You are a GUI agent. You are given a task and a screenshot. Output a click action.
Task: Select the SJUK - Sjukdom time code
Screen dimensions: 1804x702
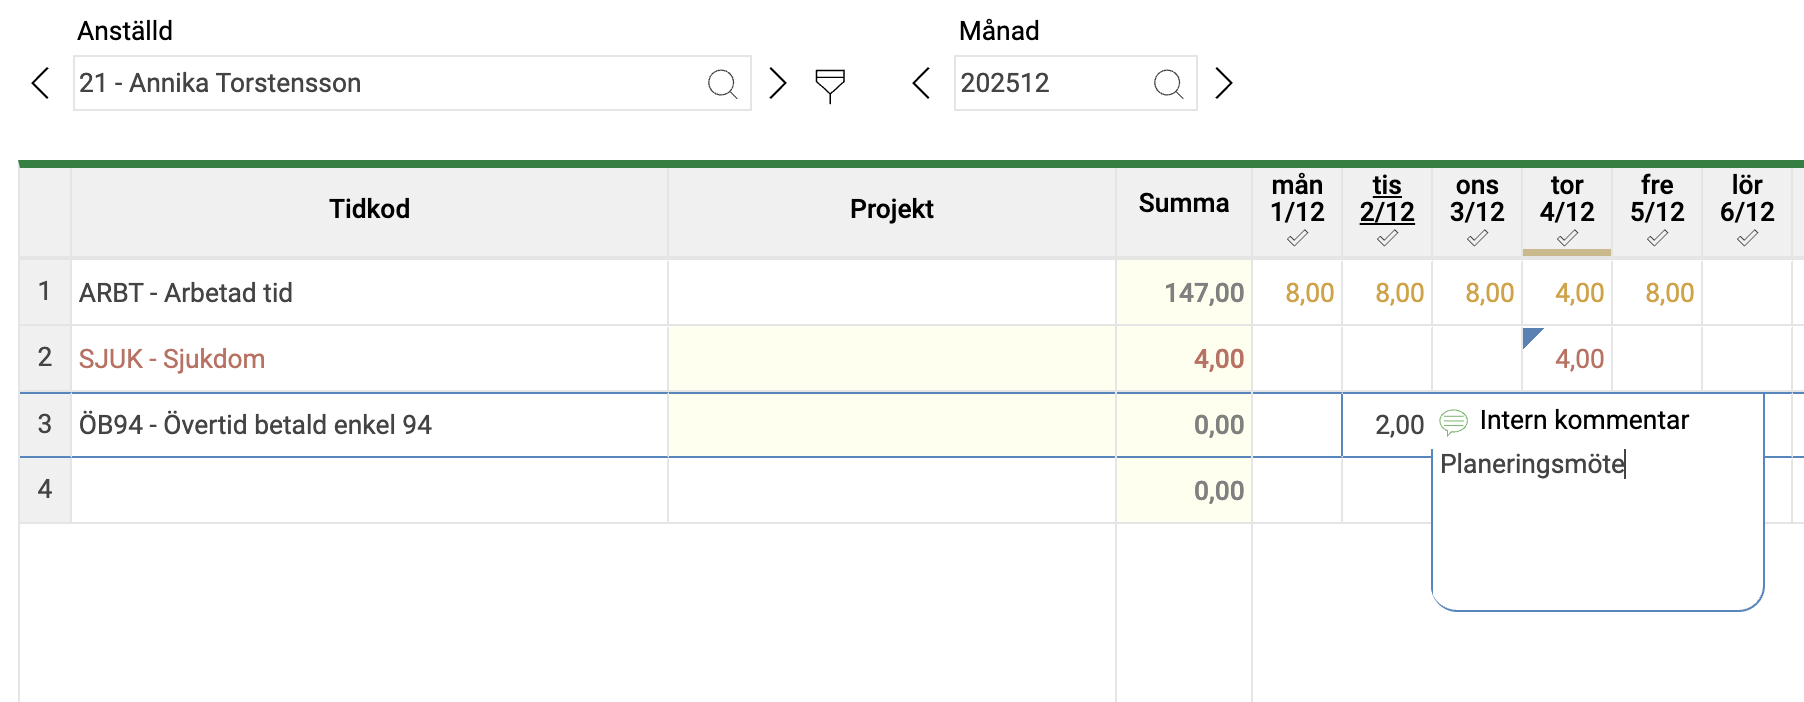coord(172,359)
